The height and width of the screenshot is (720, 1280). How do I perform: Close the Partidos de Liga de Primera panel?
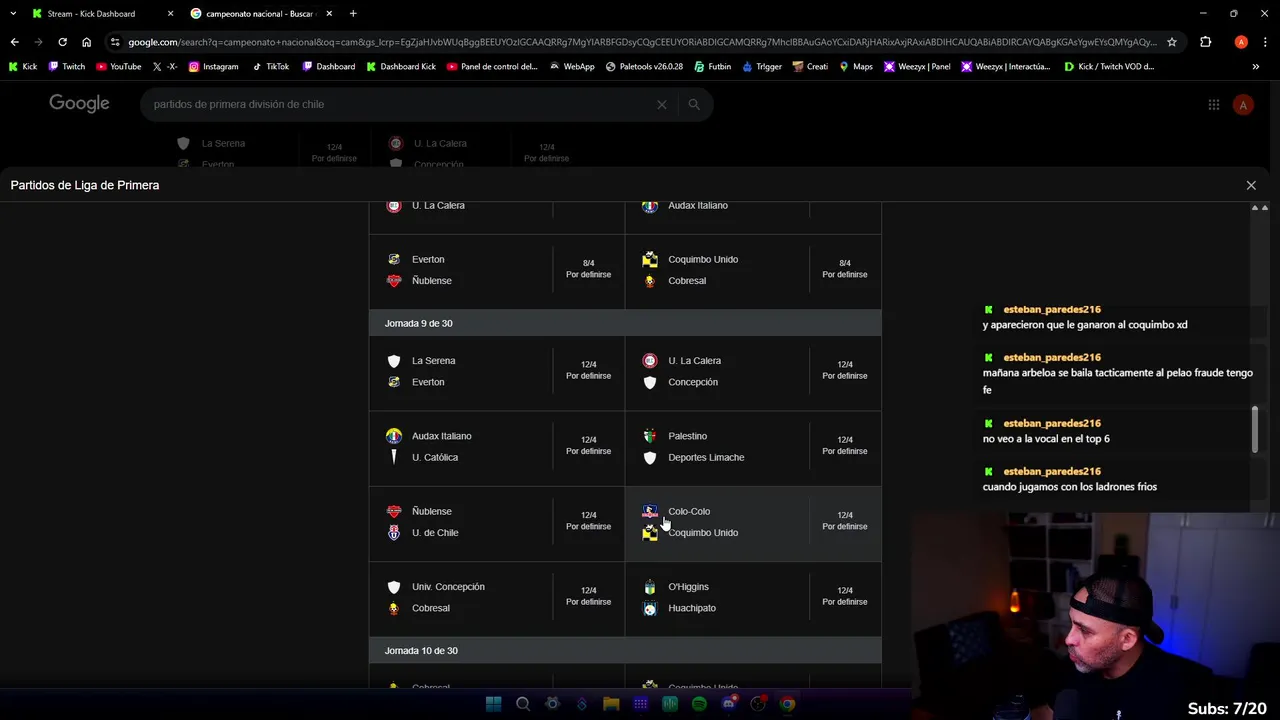pos(1251,185)
